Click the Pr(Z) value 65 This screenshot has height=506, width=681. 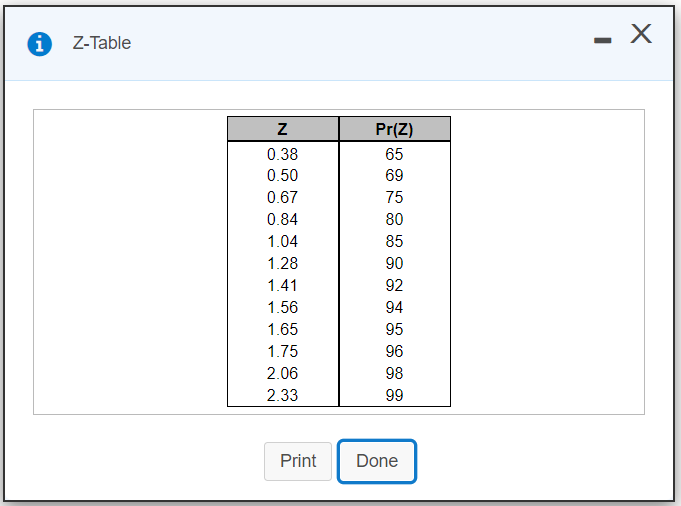coord(394,154)
